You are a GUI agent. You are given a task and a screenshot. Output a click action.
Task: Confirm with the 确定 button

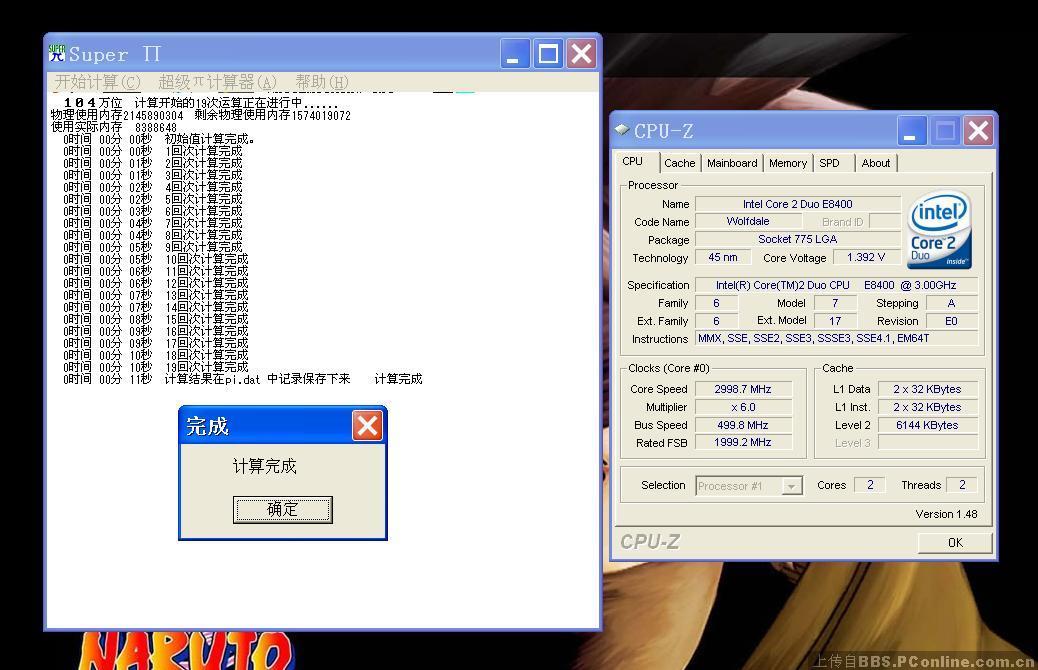pos(282,509)
